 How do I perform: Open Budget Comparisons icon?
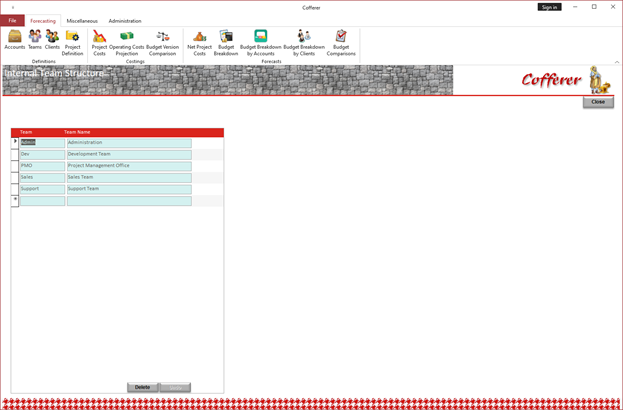pyautogui.click(x=341, y=43)
